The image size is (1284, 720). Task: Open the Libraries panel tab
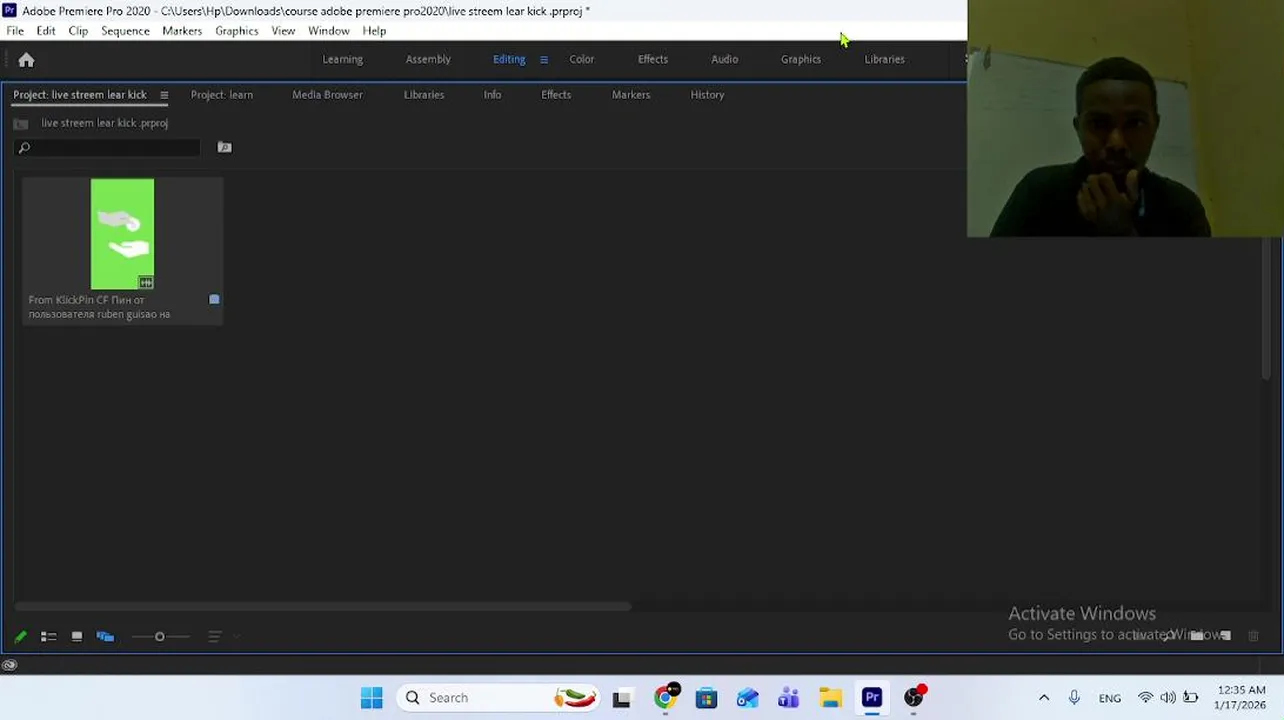point(424,95)
